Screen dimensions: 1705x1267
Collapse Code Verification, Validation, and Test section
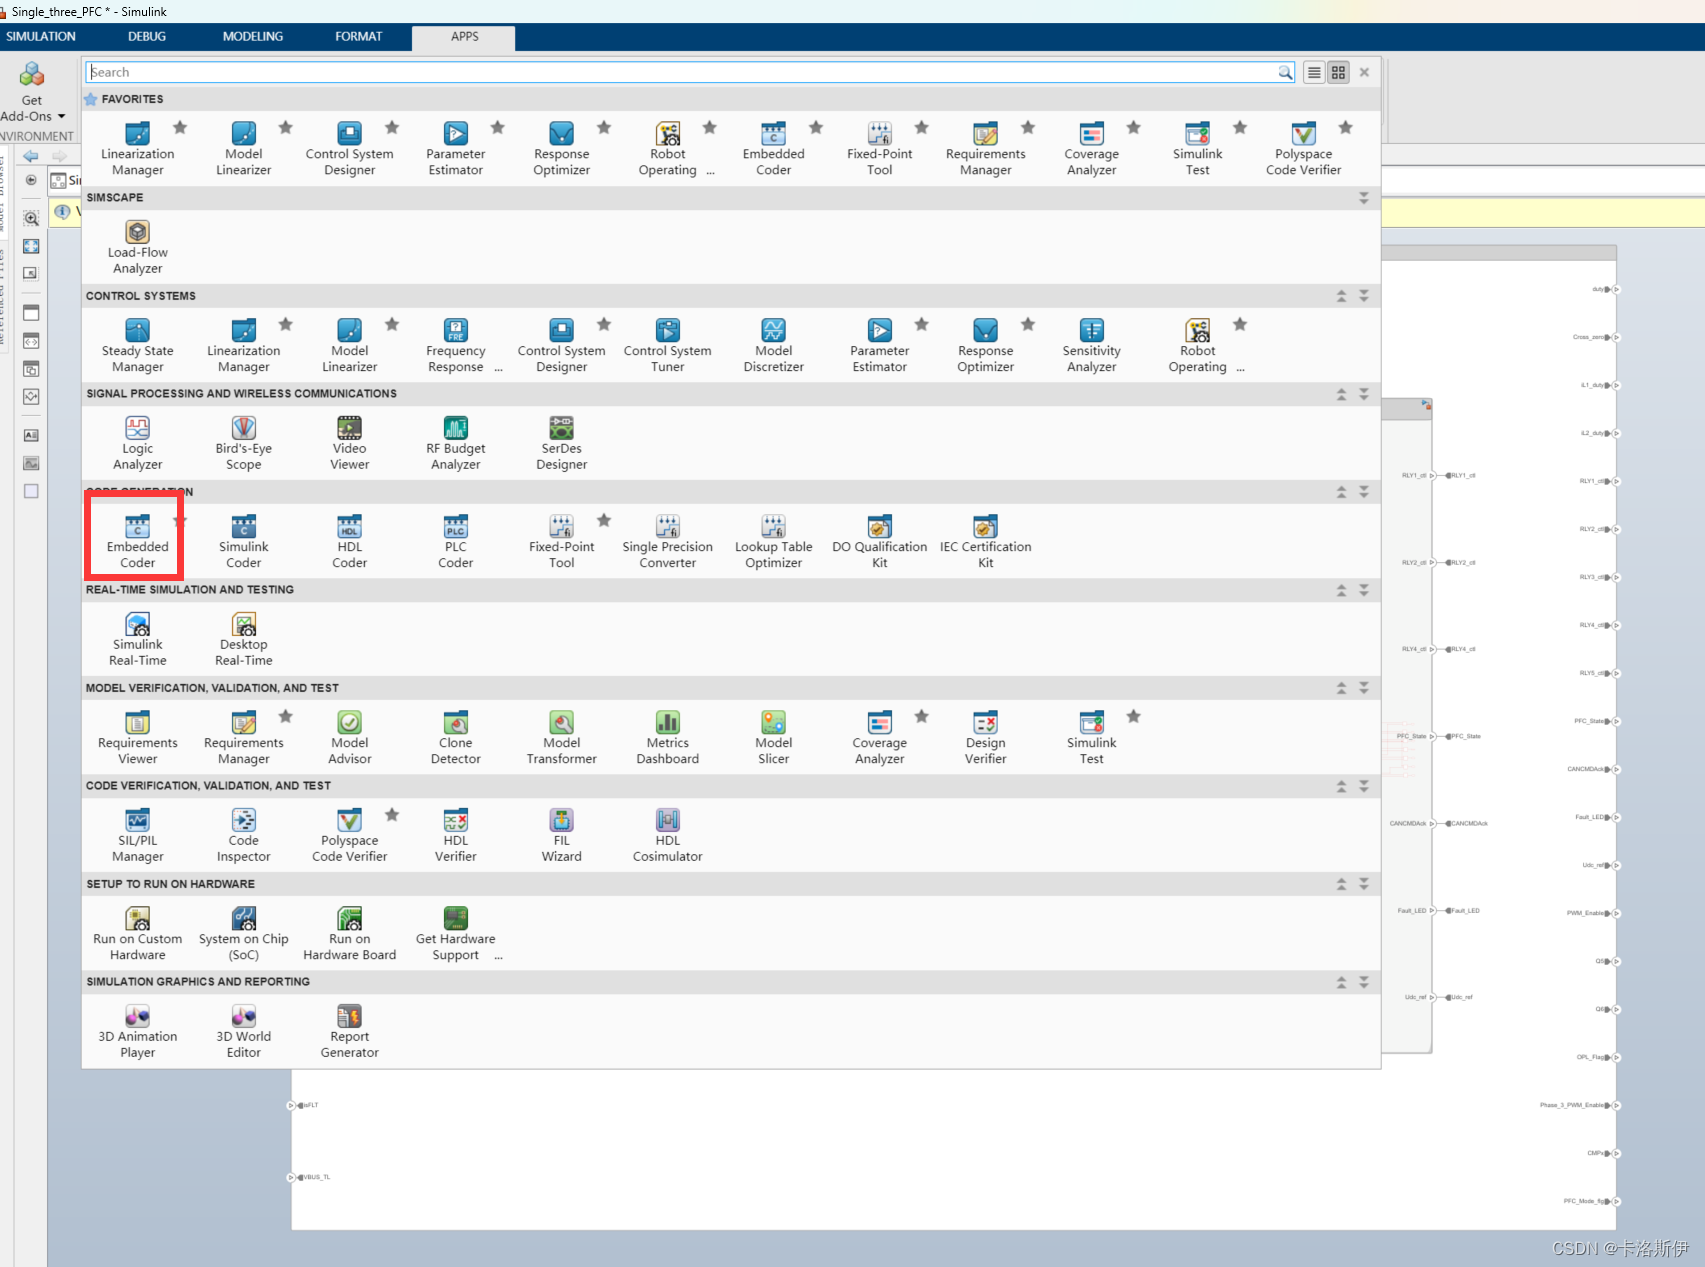coord(1341,786)
